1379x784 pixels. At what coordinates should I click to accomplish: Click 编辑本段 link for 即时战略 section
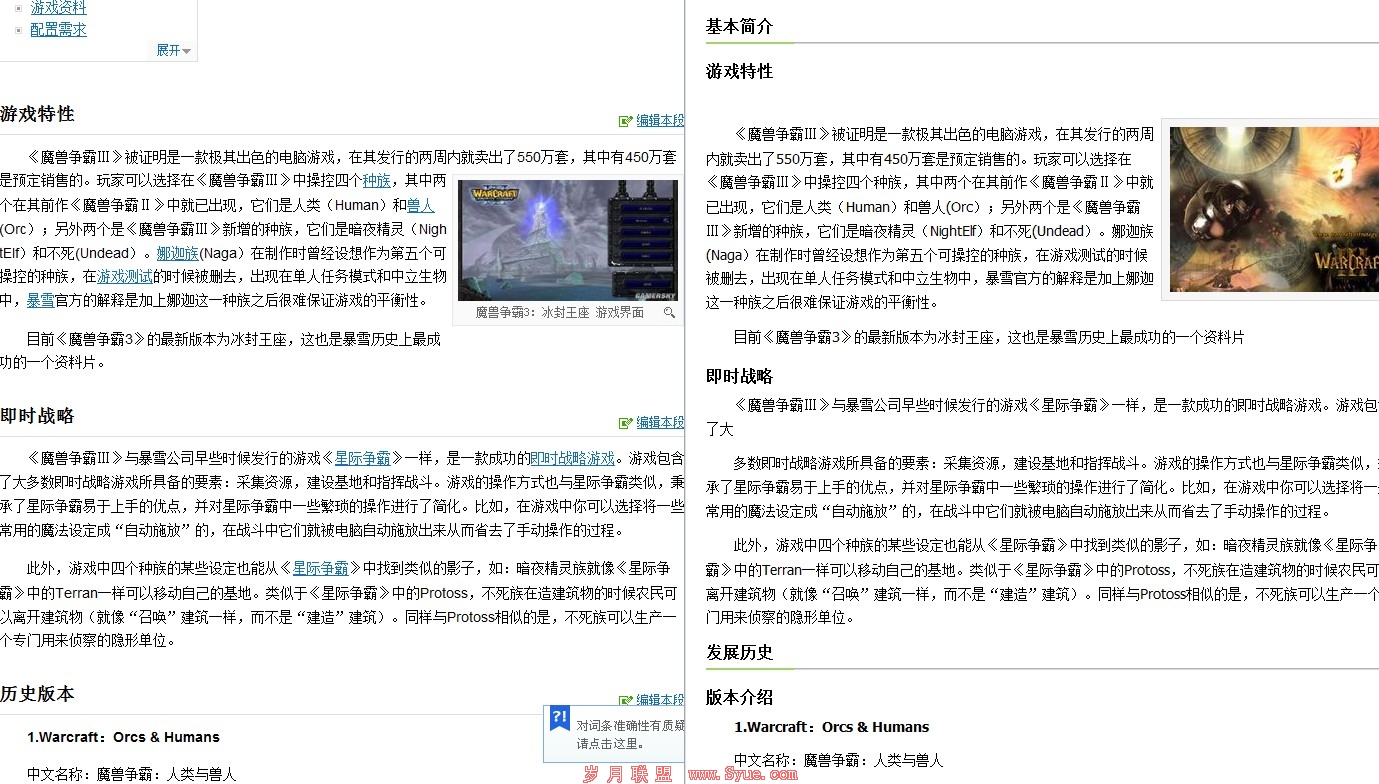(x=661, y=422)
